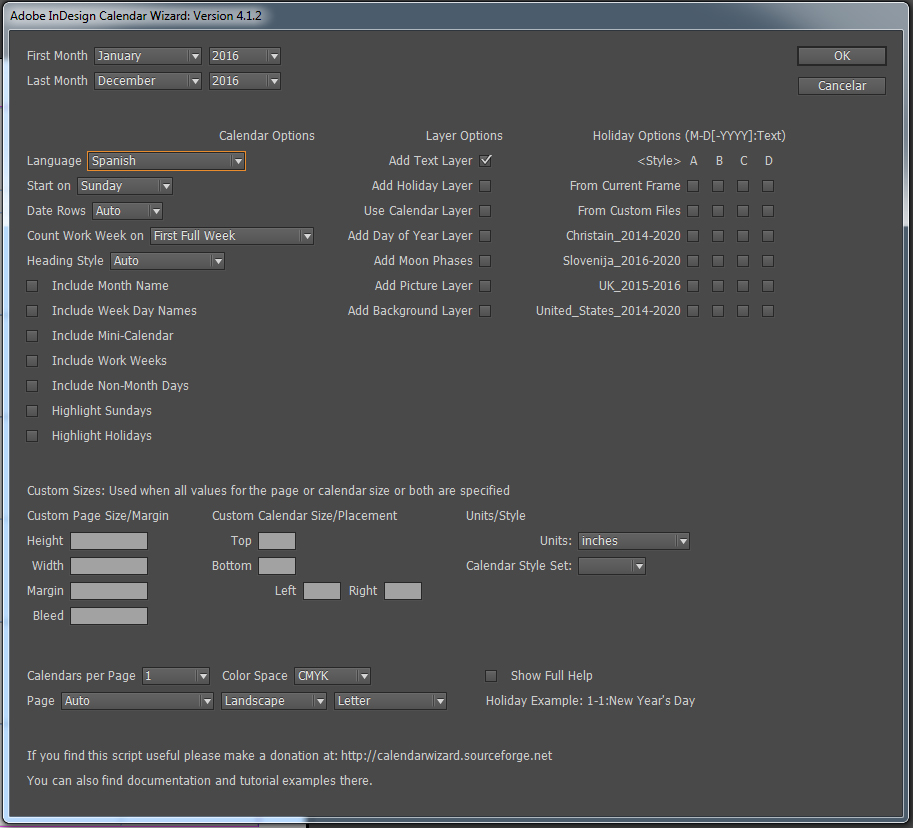Enable Include Mini-Calendar checkbox

tap(32, 336)
